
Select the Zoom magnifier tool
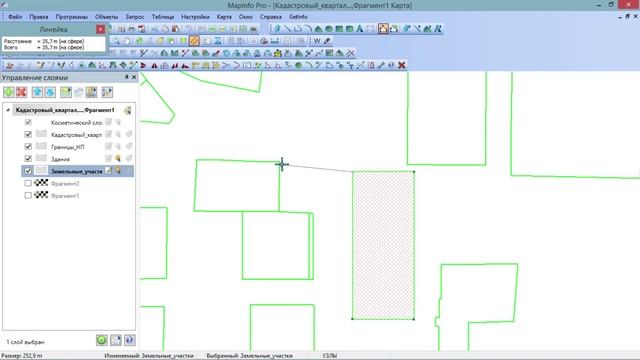click(117, 41)
